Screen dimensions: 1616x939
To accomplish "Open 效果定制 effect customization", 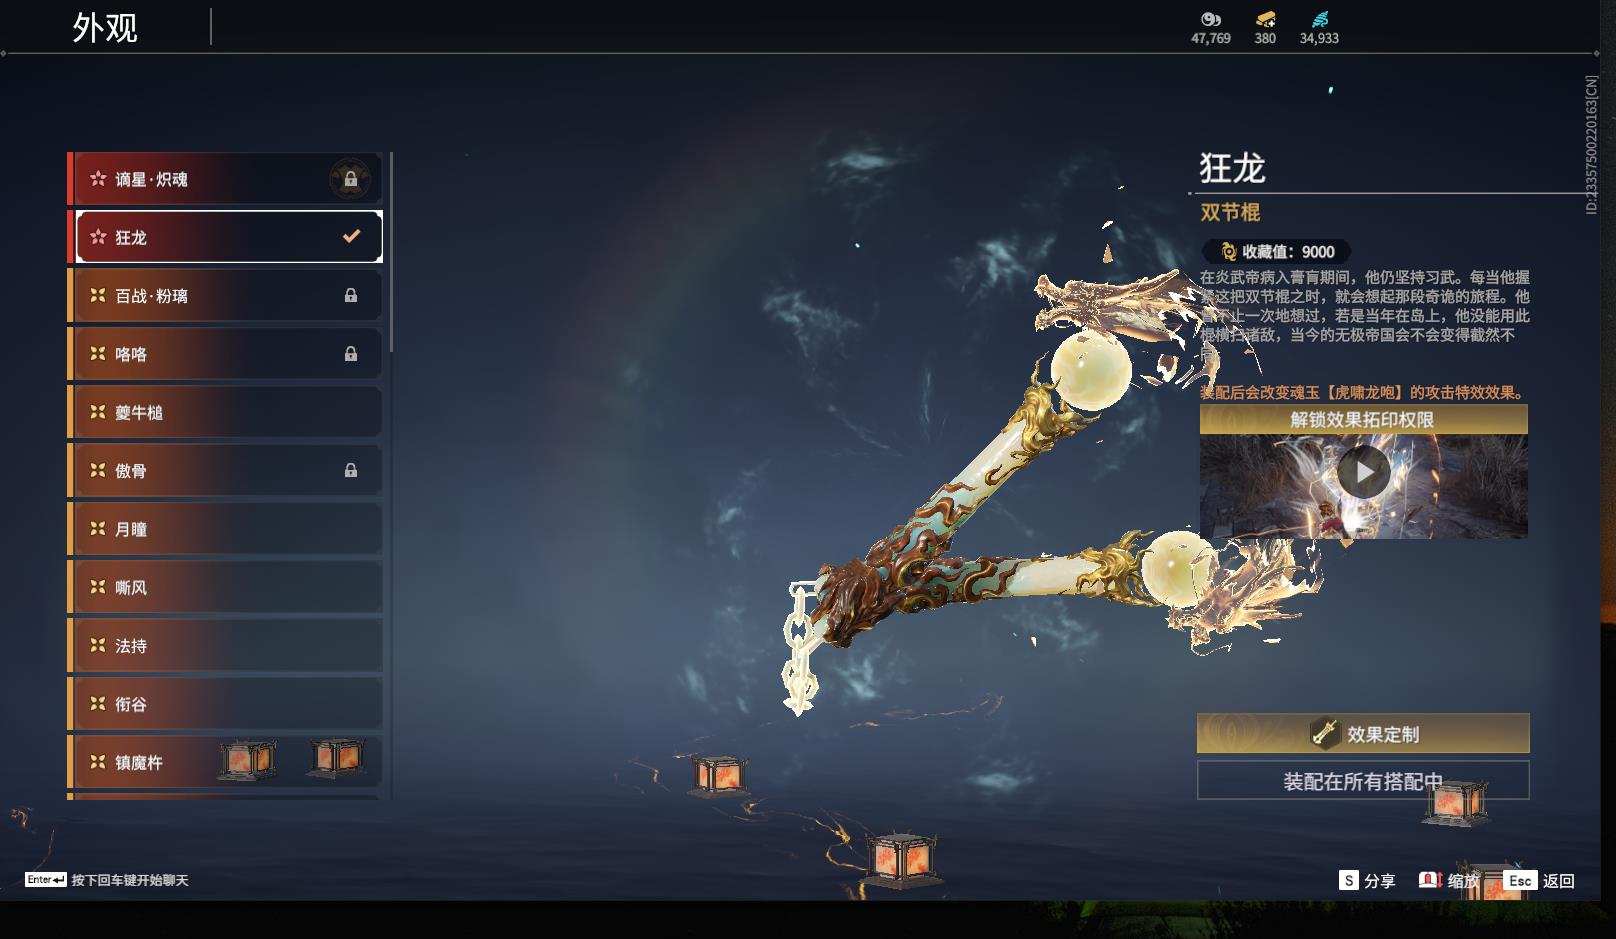I will [1363, 734].
